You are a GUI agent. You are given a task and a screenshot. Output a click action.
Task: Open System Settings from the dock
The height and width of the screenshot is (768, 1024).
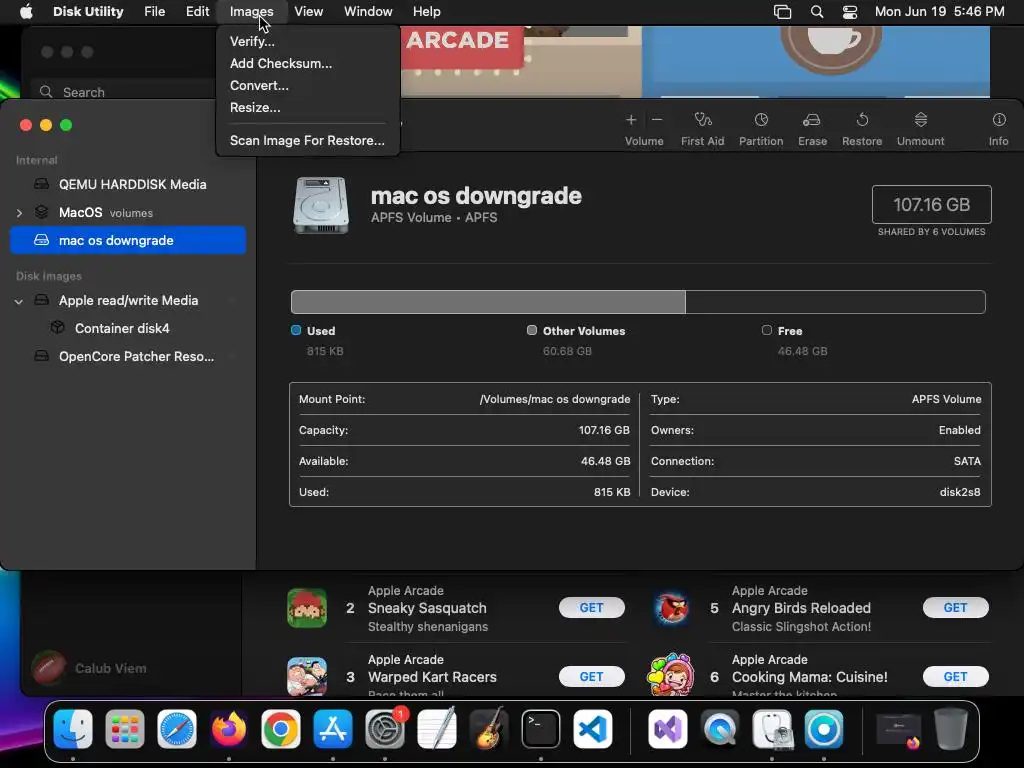[x=385, y=728]
